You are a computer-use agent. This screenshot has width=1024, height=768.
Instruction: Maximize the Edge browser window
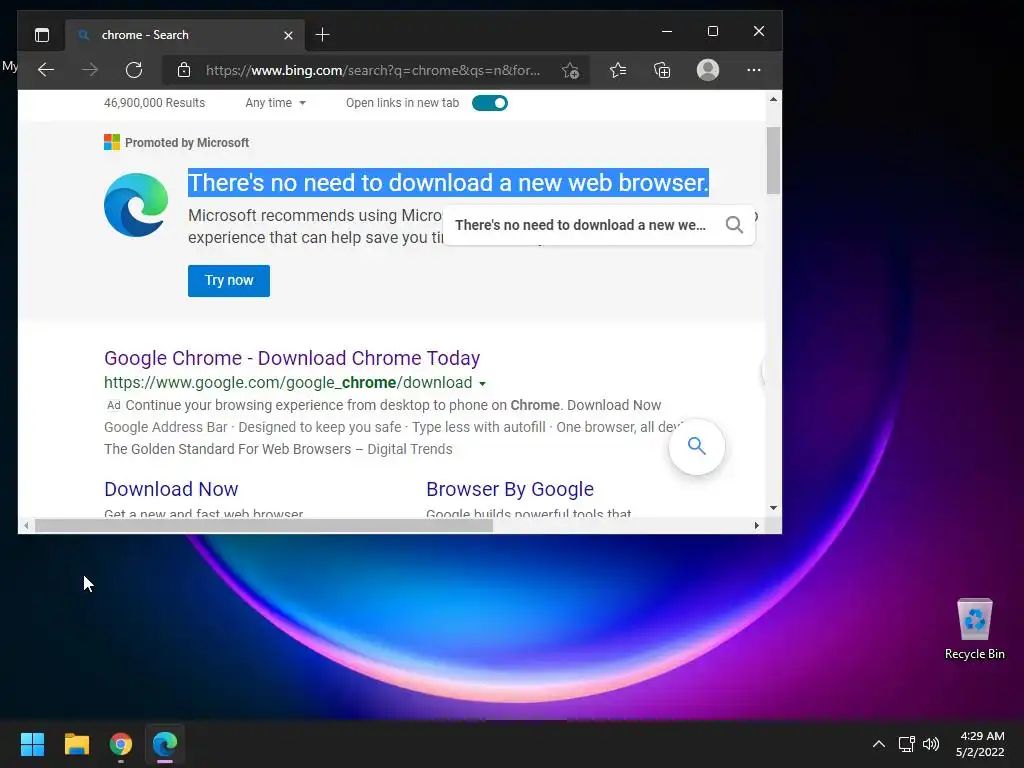pos(712,31)
